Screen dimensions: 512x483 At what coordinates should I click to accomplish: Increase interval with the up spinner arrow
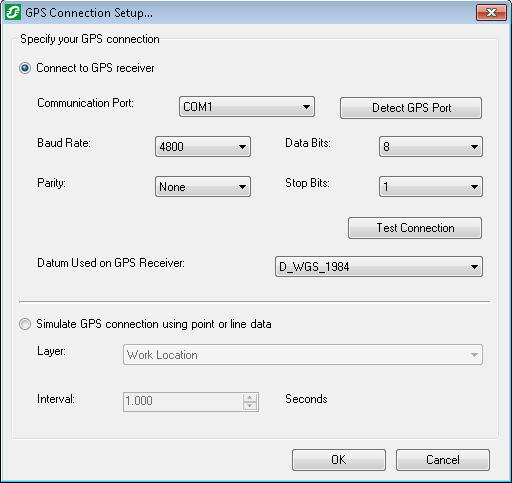(x=250, y=398)
